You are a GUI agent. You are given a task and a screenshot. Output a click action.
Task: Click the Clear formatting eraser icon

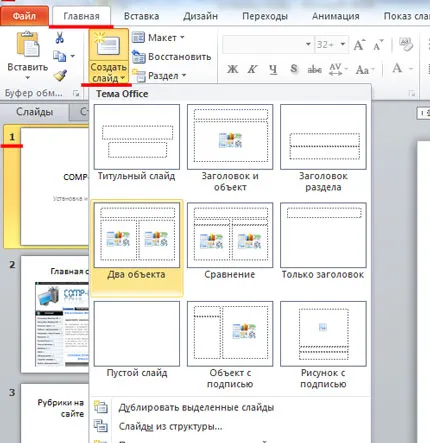tap(406, 44)
